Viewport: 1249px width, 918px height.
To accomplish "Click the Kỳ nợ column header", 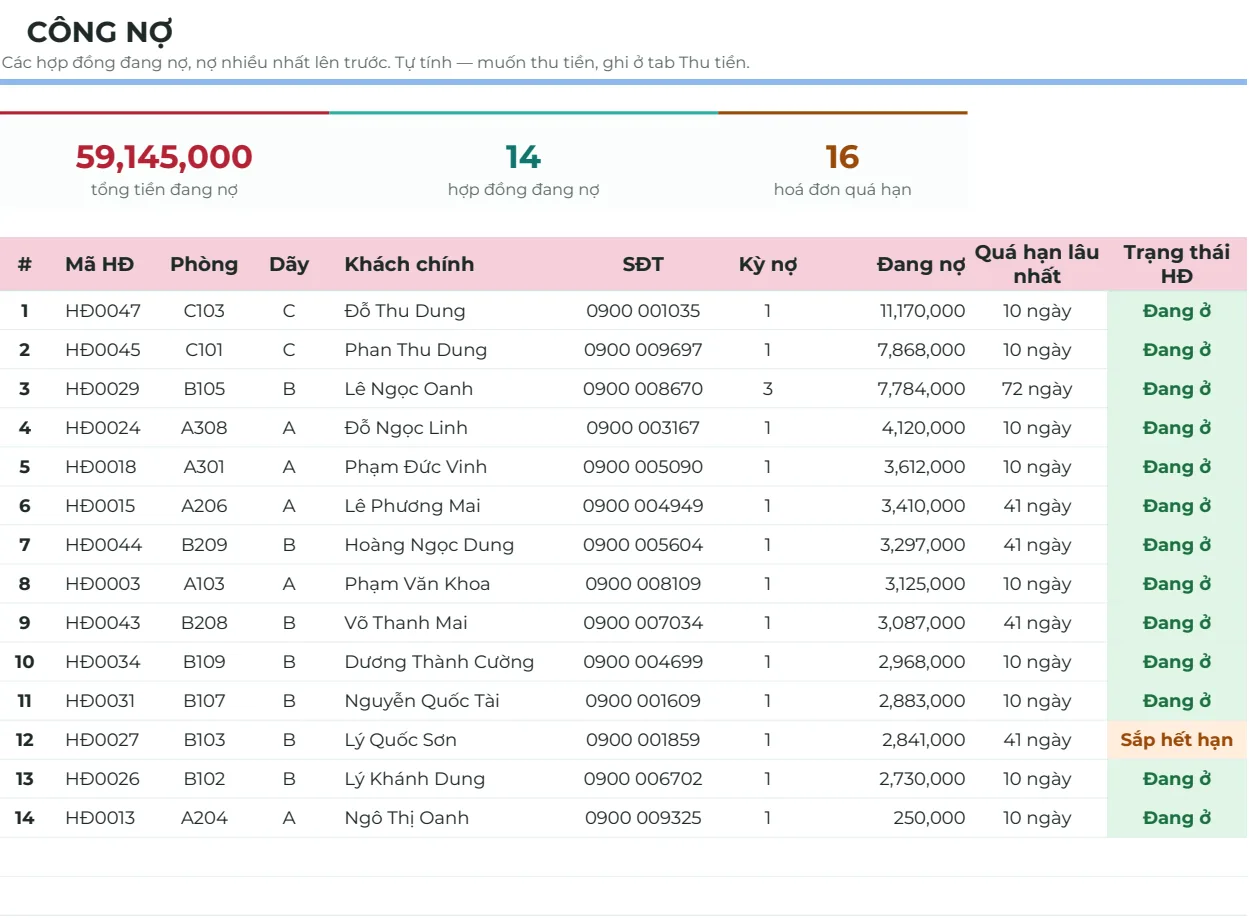I will (x=768, y=265).
